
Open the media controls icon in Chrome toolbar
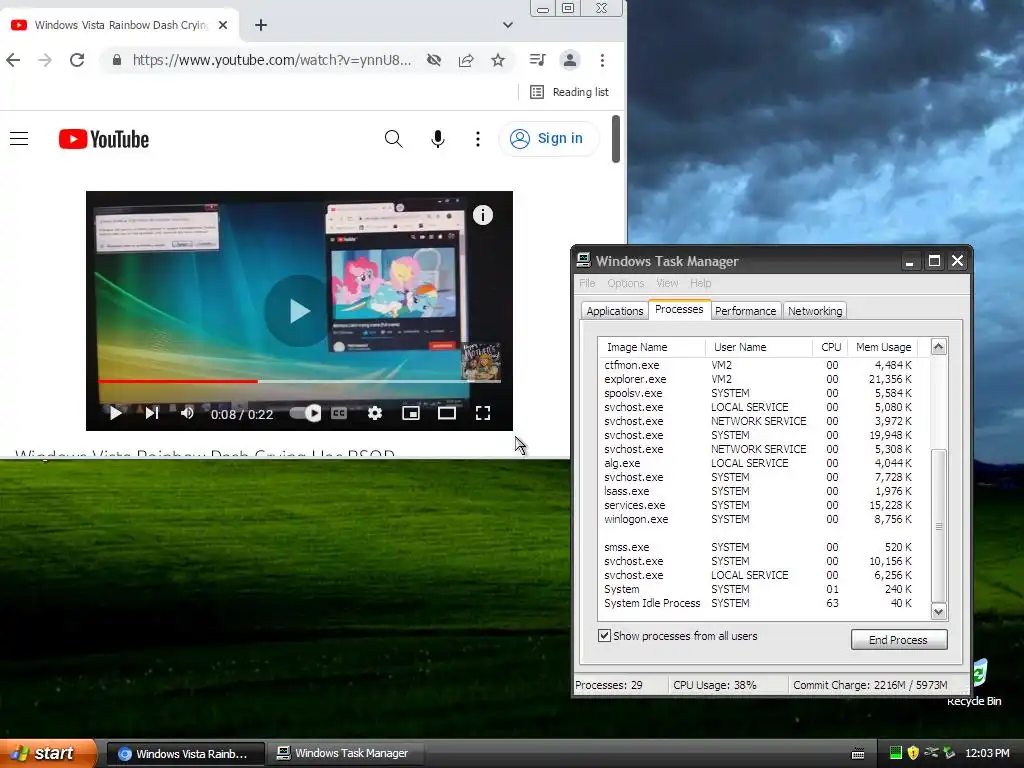[537, 60]
